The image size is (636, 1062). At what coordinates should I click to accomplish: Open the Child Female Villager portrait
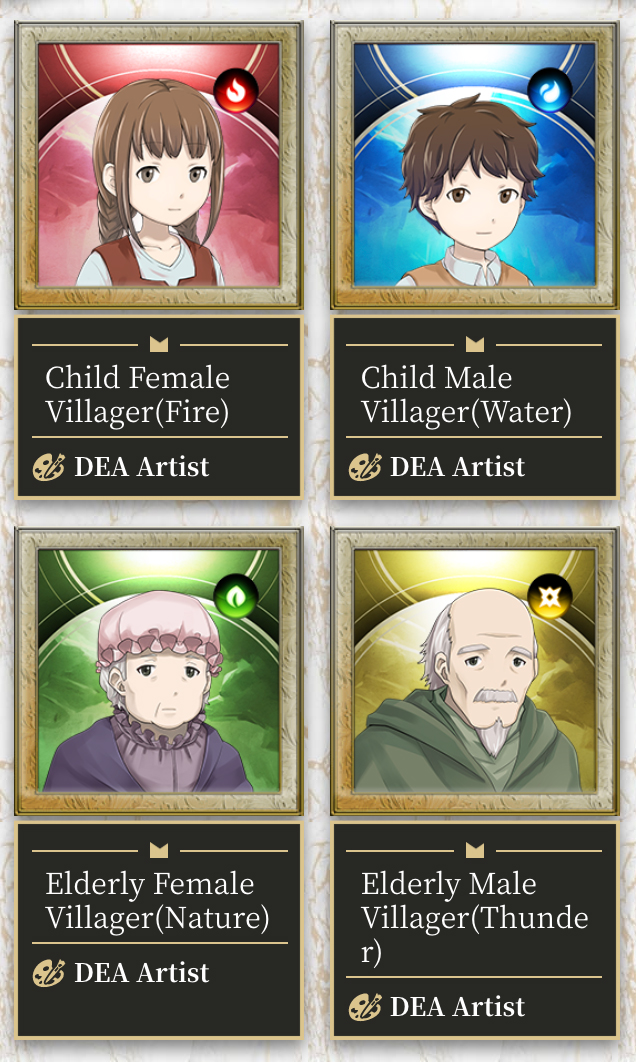(x=159, y=165)
